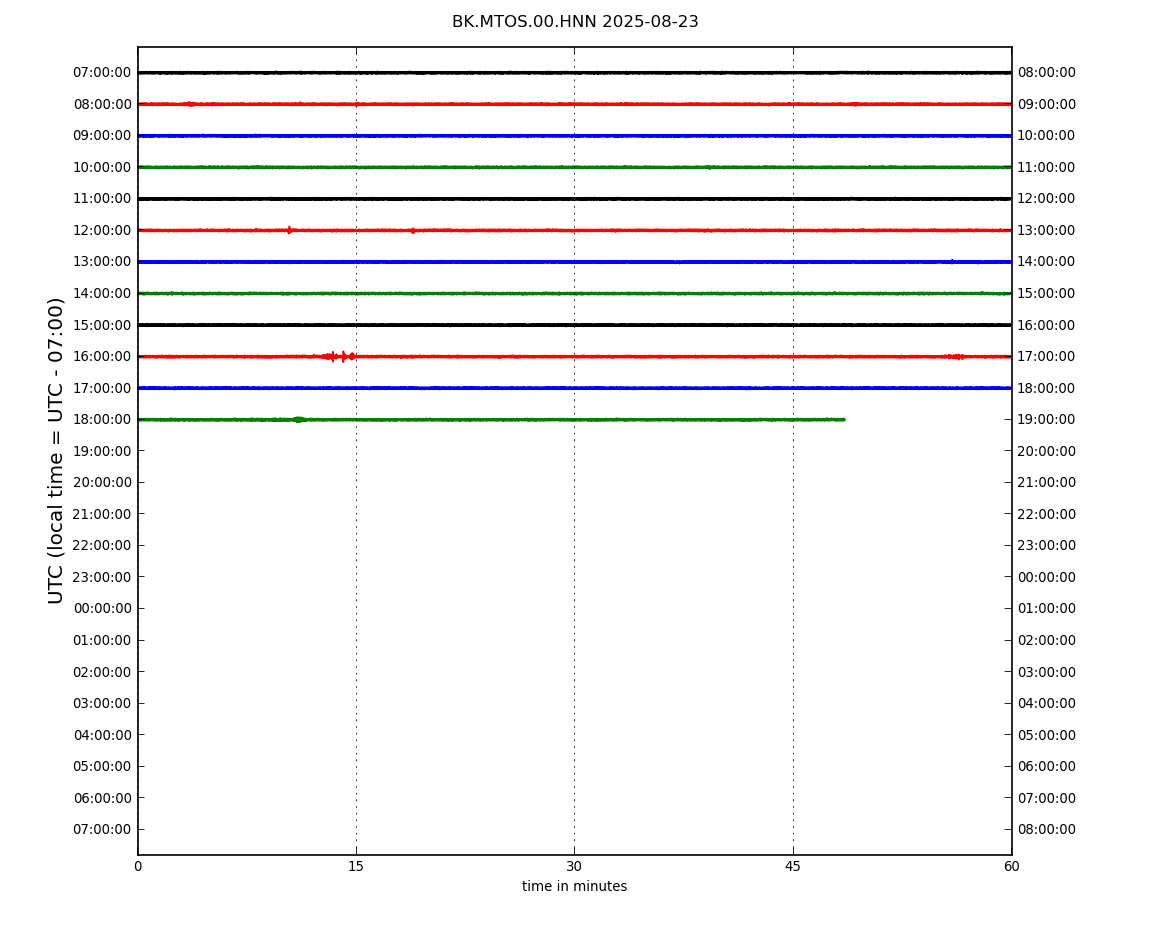
Task: Click the x-axis tick label 15
Action: coord(356,866)
